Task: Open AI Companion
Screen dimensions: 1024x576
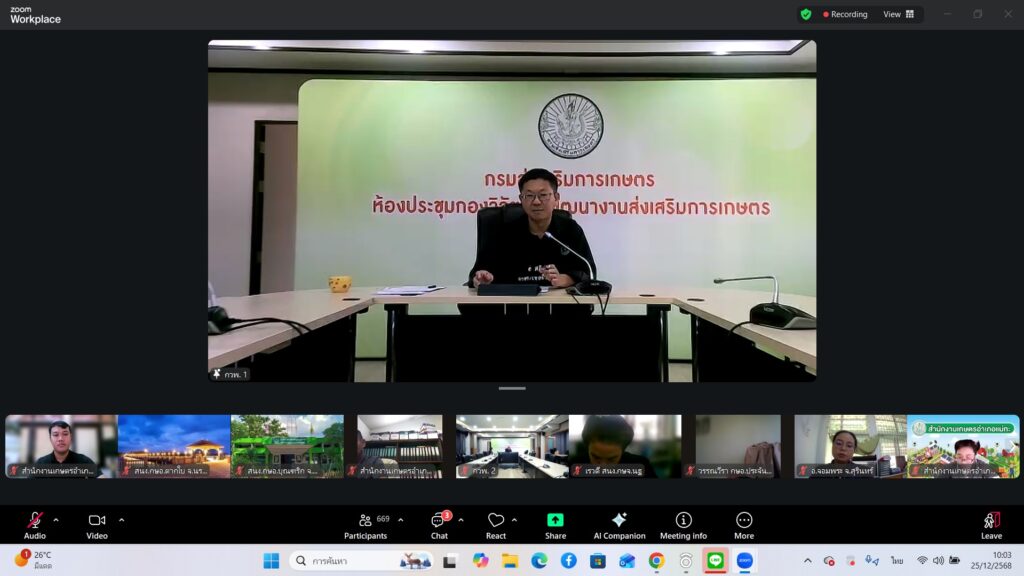Action: [x=619, y=524]
